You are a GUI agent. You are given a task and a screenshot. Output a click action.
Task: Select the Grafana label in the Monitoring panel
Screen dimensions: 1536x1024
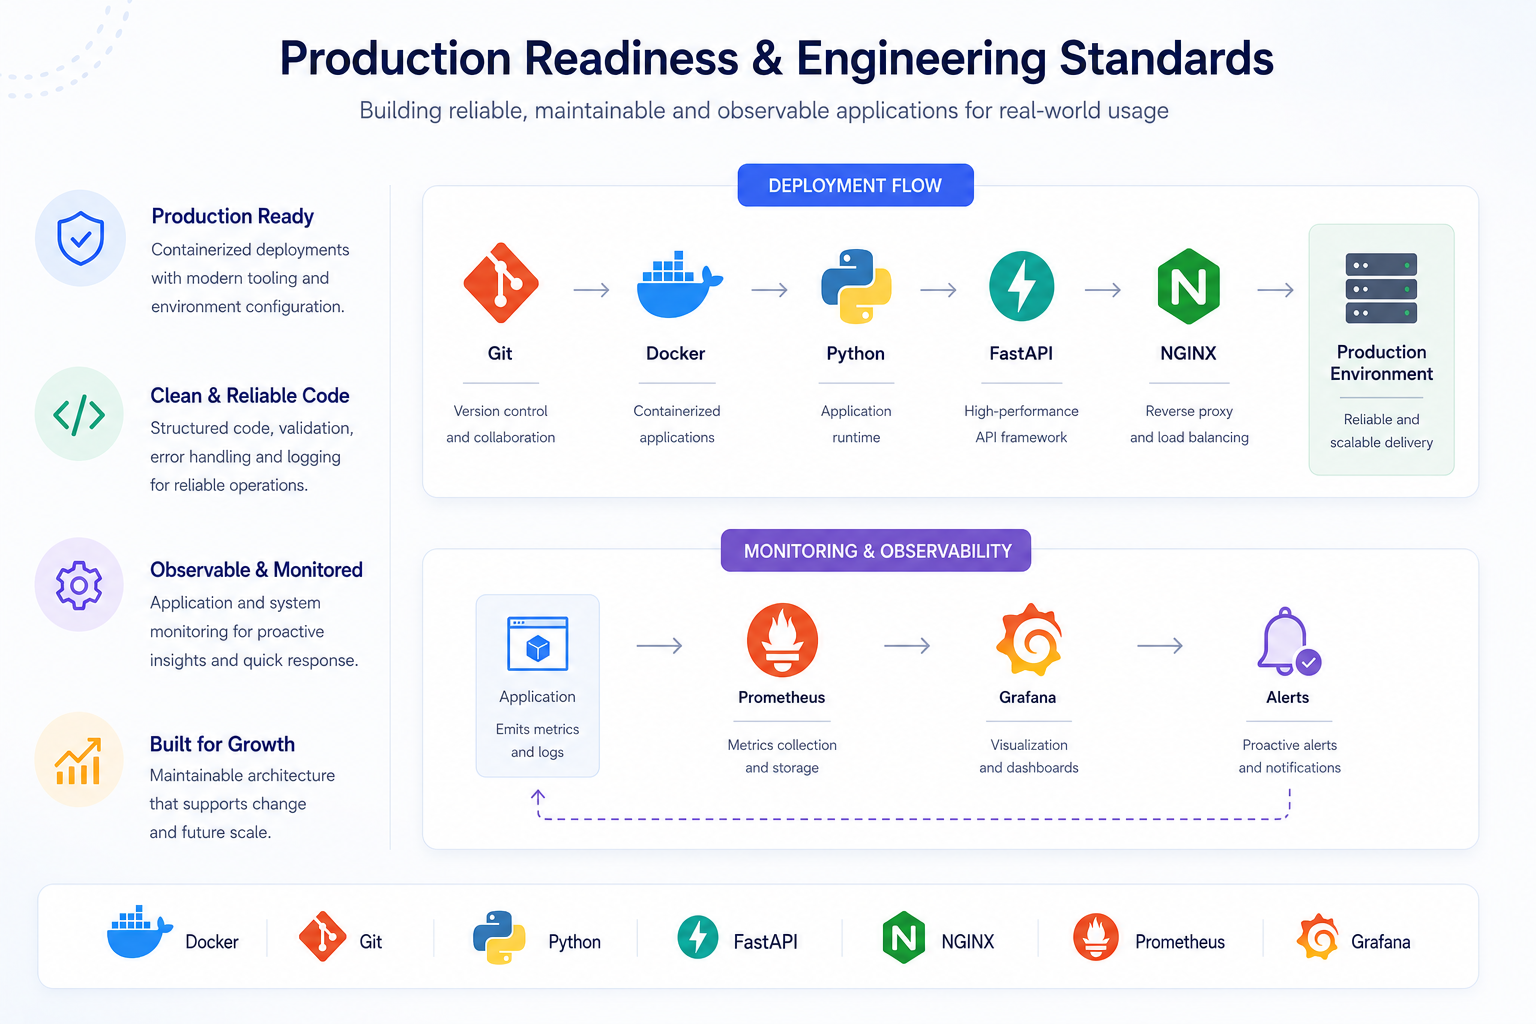click(x=1028, y=697)
